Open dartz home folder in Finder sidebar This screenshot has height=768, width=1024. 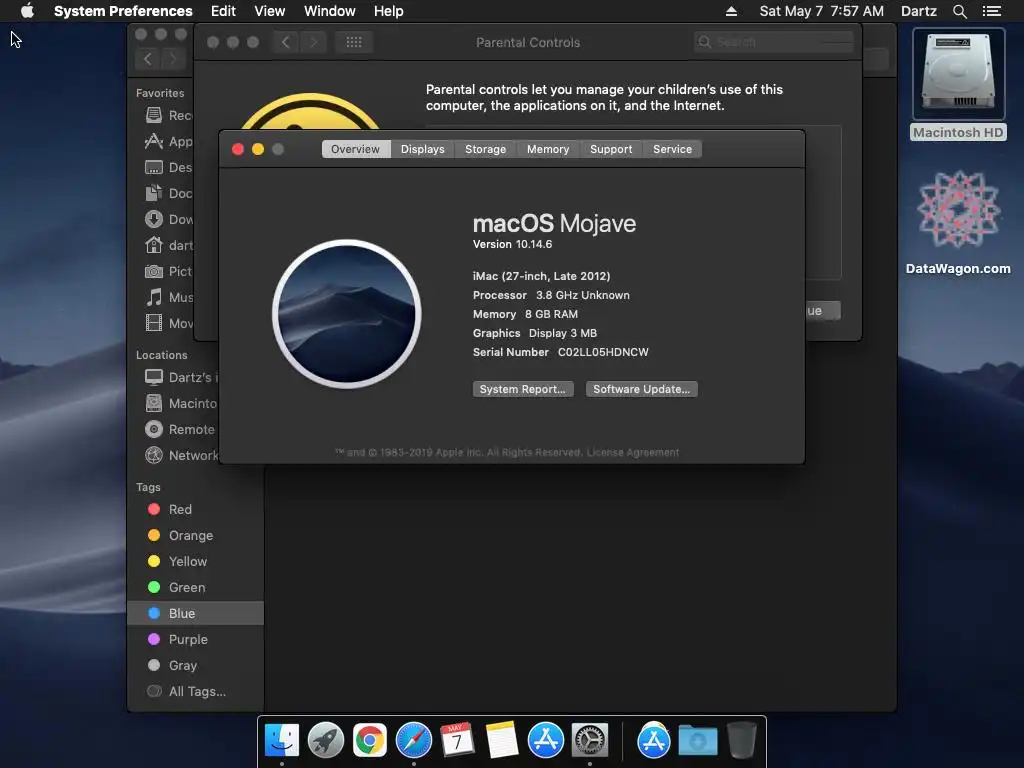[169, 246]
